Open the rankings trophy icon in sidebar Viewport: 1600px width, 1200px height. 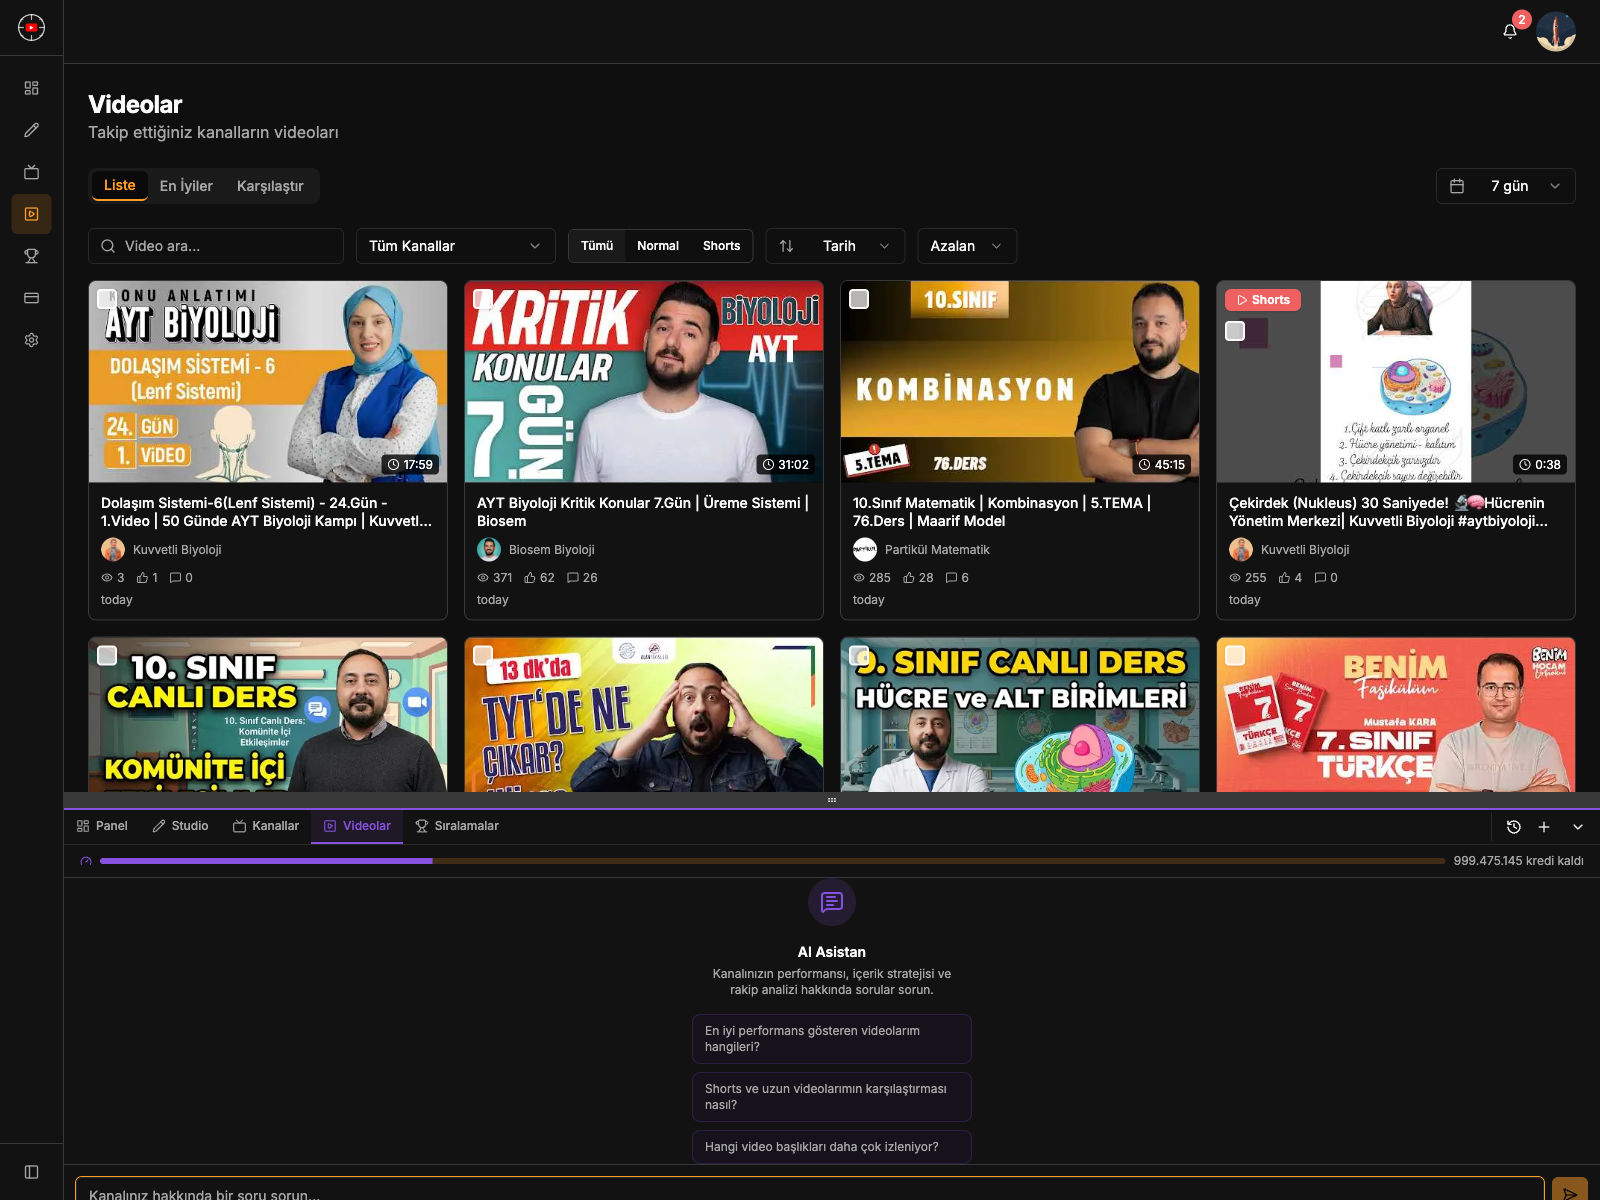point(31,256)
